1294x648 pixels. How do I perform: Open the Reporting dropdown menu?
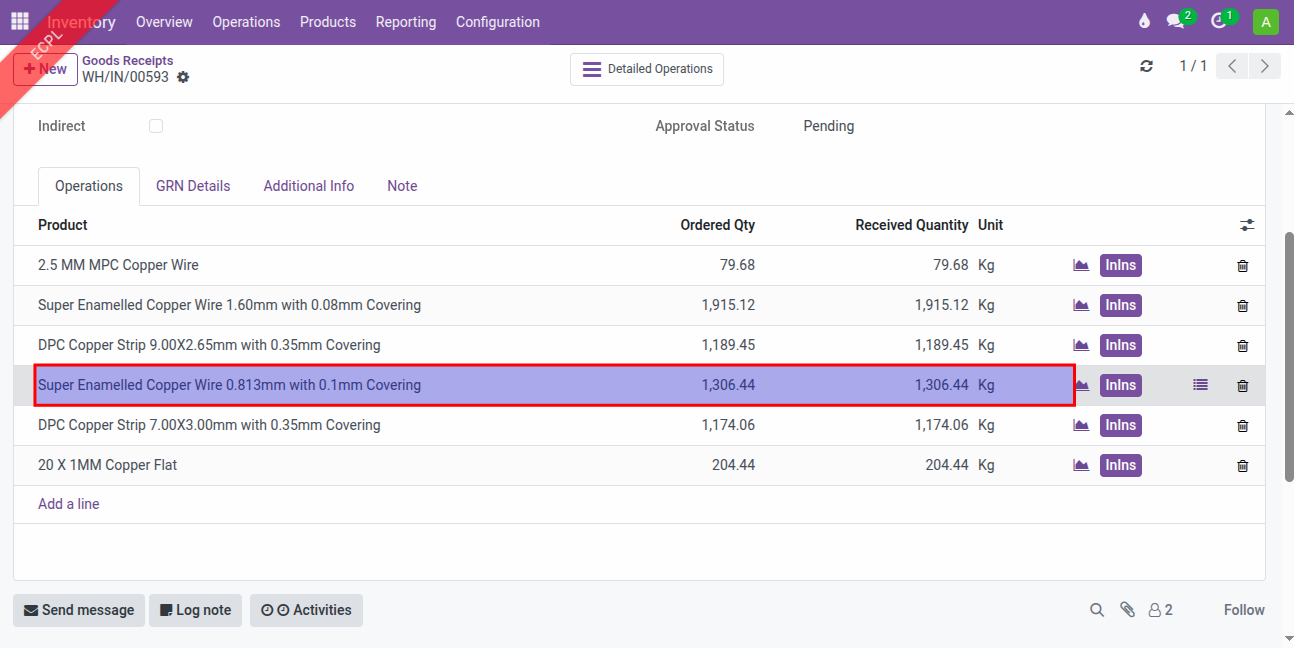(405, 21)
